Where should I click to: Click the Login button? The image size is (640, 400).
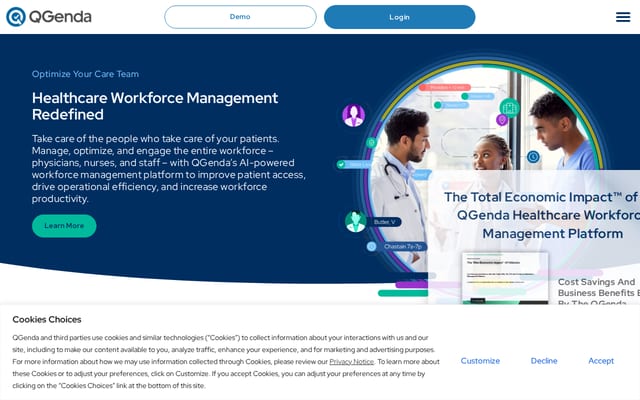(399, 17)
